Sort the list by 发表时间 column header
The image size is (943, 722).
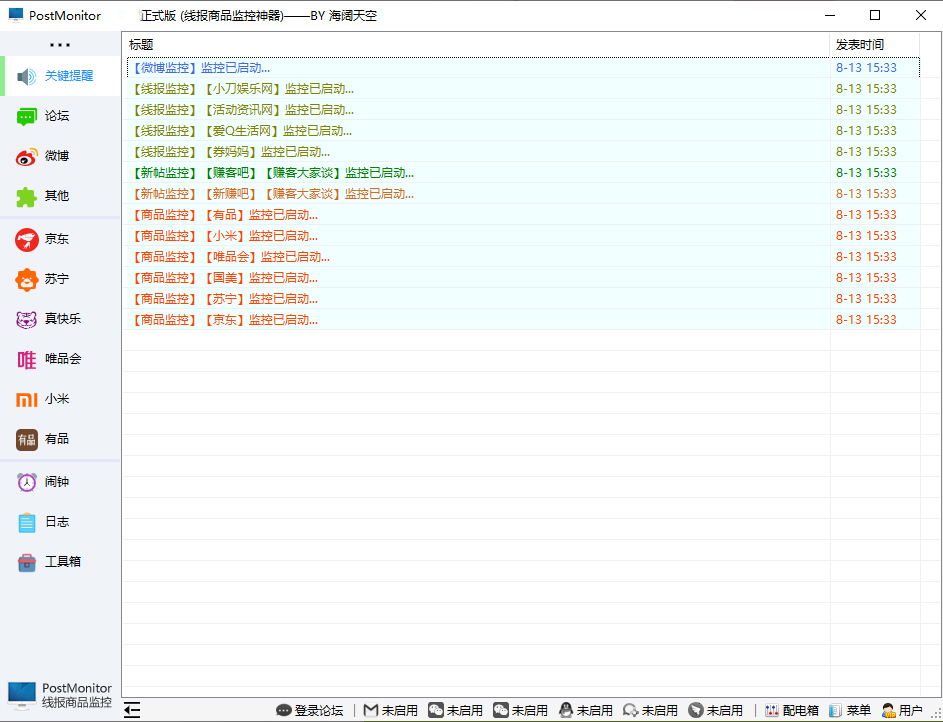point(860,45)
